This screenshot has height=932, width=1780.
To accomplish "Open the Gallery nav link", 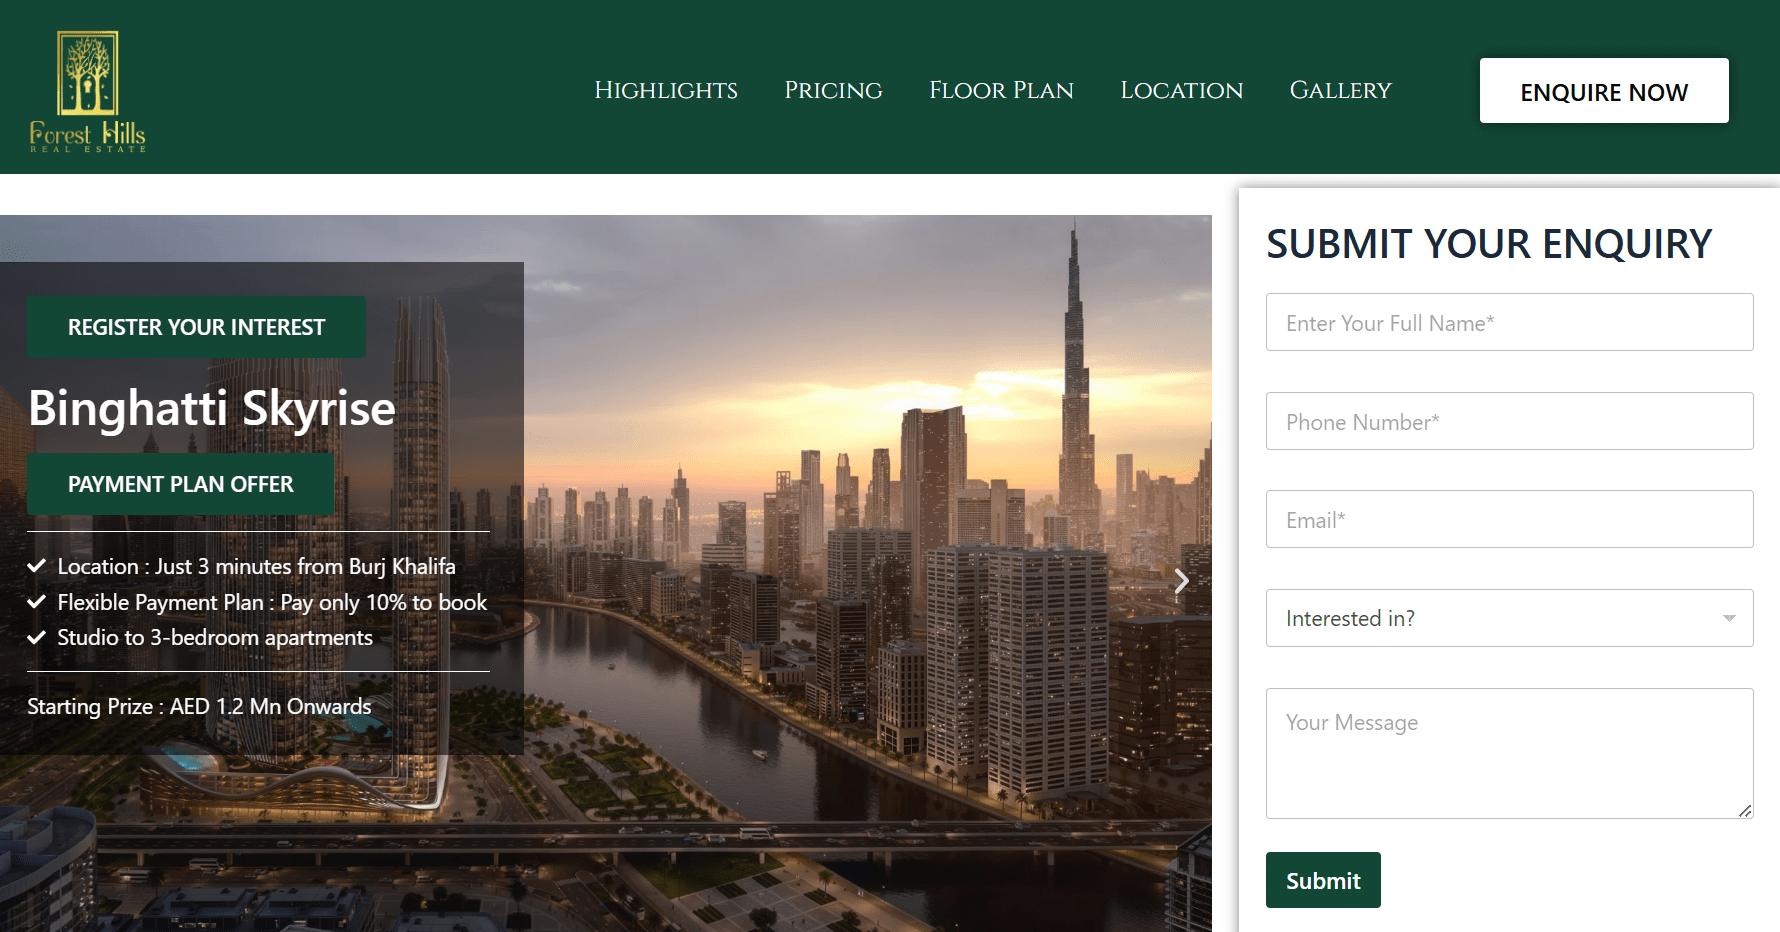I will tap(1340, 90).
